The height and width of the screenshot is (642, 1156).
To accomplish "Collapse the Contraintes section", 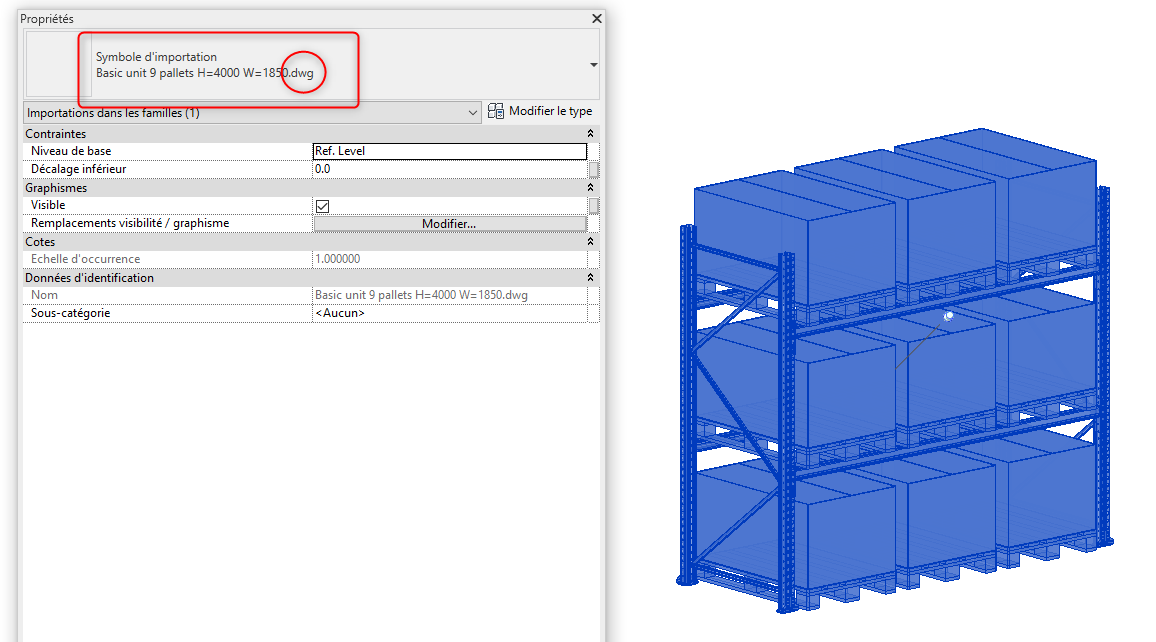I will pos(590,134).
